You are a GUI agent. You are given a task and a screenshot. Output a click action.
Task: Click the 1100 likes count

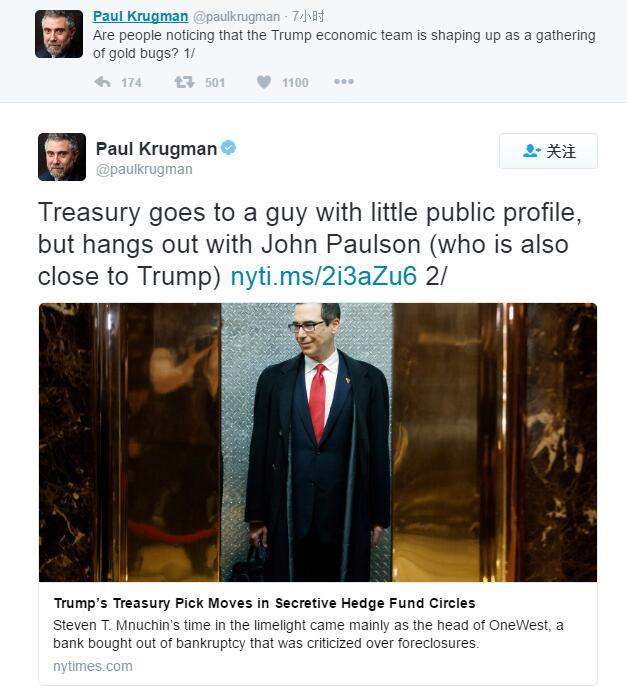click(295, 83)
